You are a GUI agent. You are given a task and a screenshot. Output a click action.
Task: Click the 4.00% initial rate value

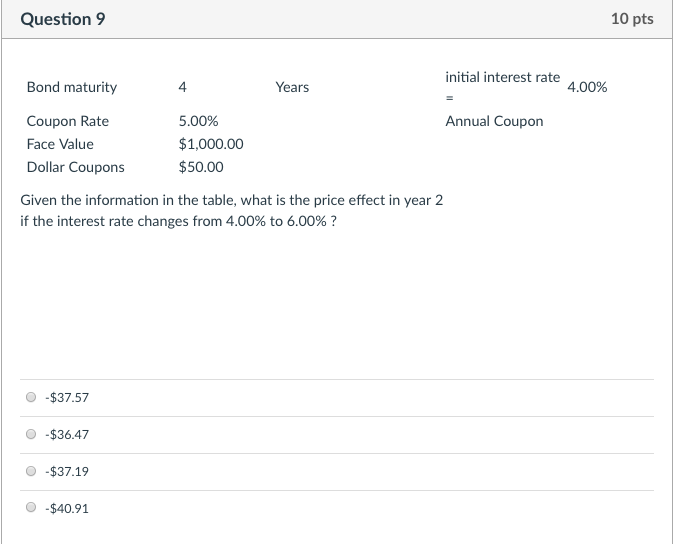coord(587,87)
